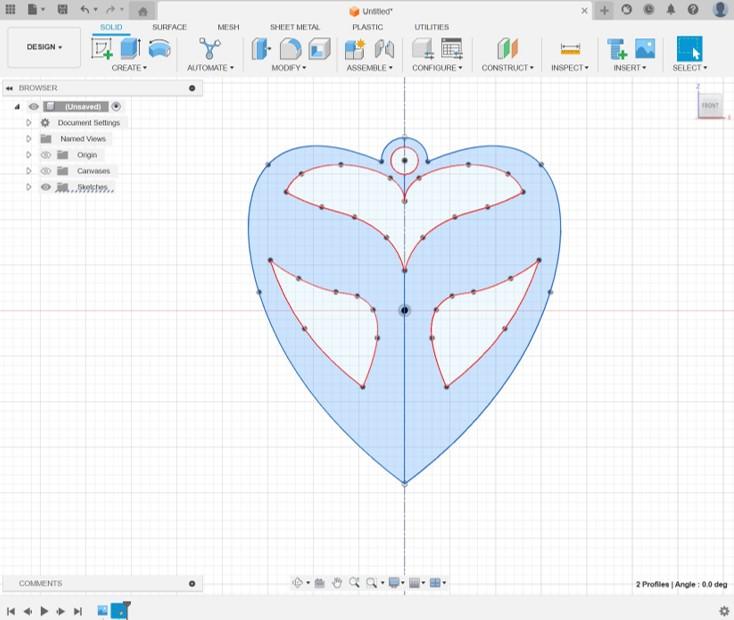This screenshot has width=734, height=620.
Task: Select the canvas feature in timeline
Action: [x=103, y=611]
